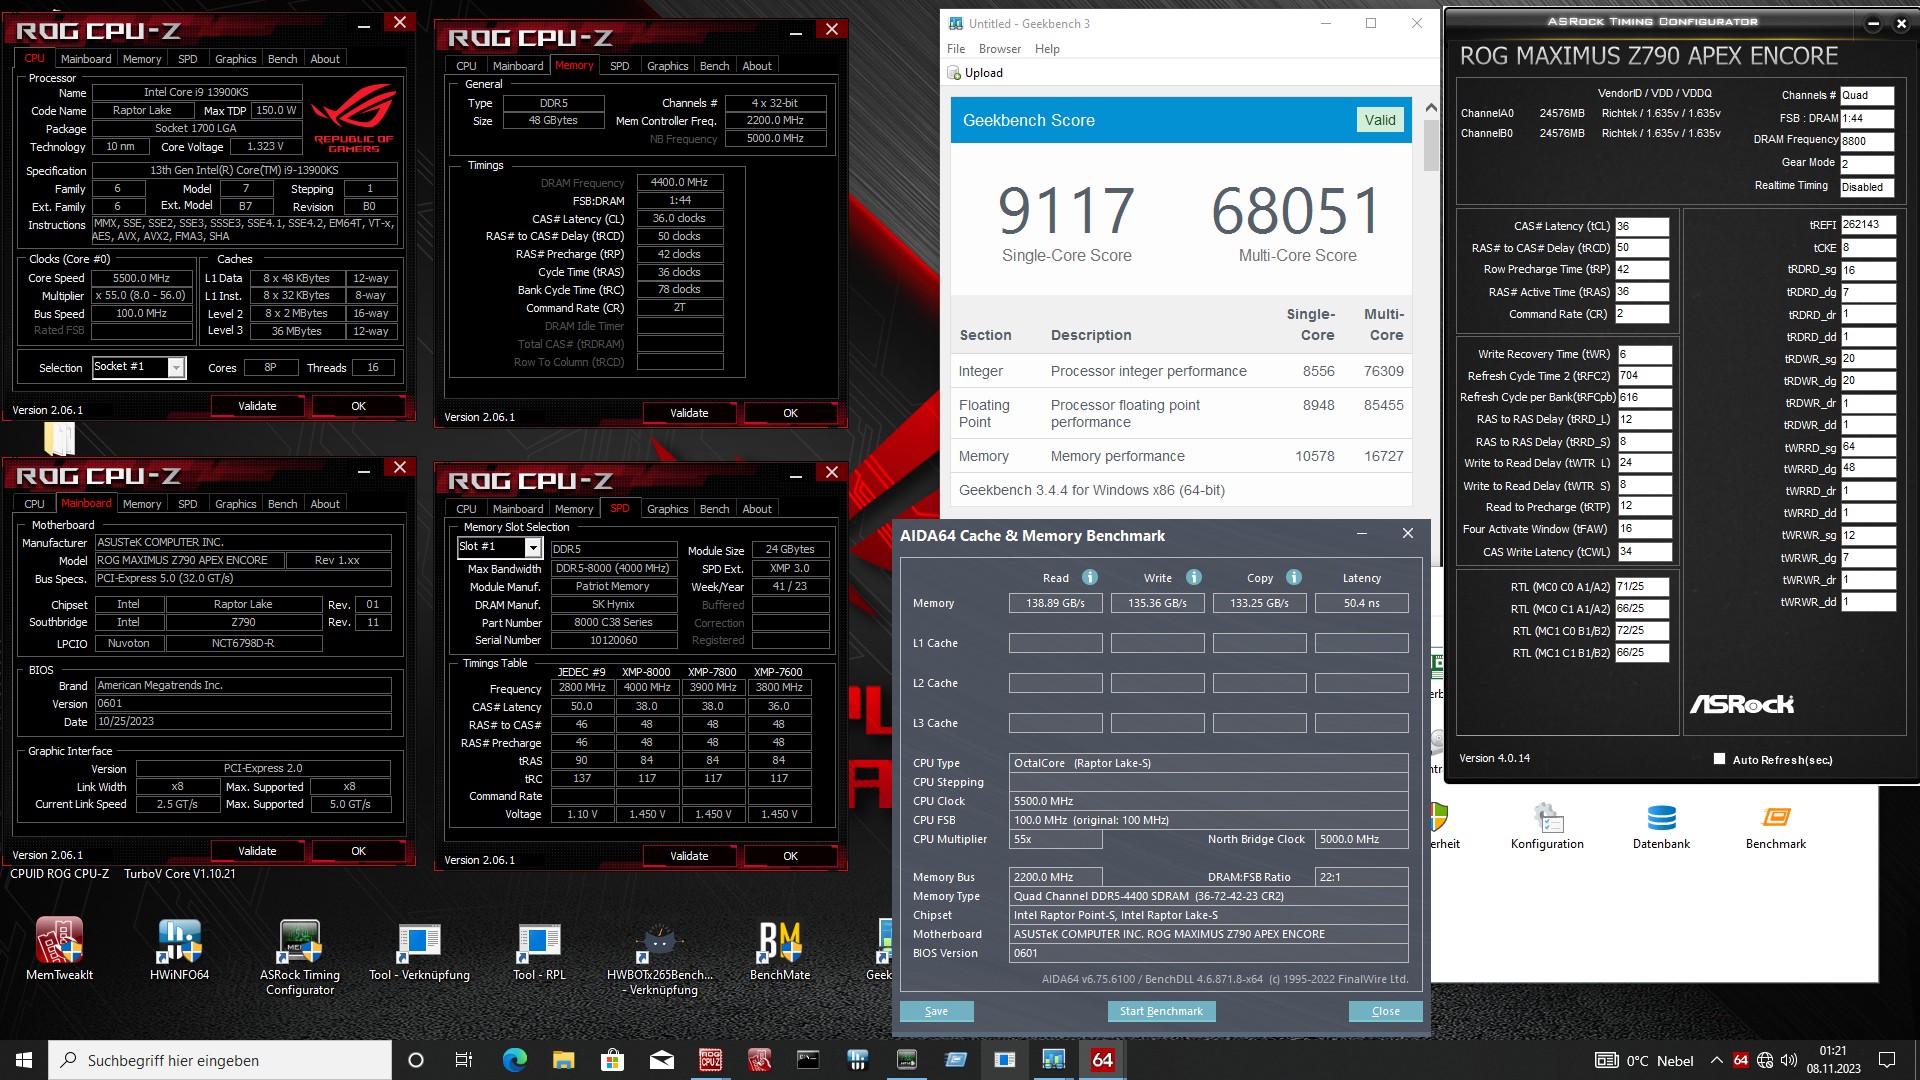Viewport: 1920px width, 1080px height.
Task: Edit CAS# Latency (tCL) field in Timing Configurator
Action: 1641,226
